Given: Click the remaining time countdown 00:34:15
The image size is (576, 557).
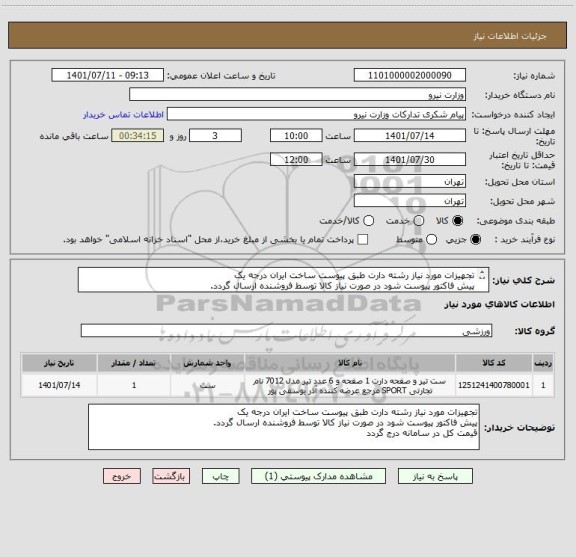Looking at the screenshot, I should tap(138, 136).
